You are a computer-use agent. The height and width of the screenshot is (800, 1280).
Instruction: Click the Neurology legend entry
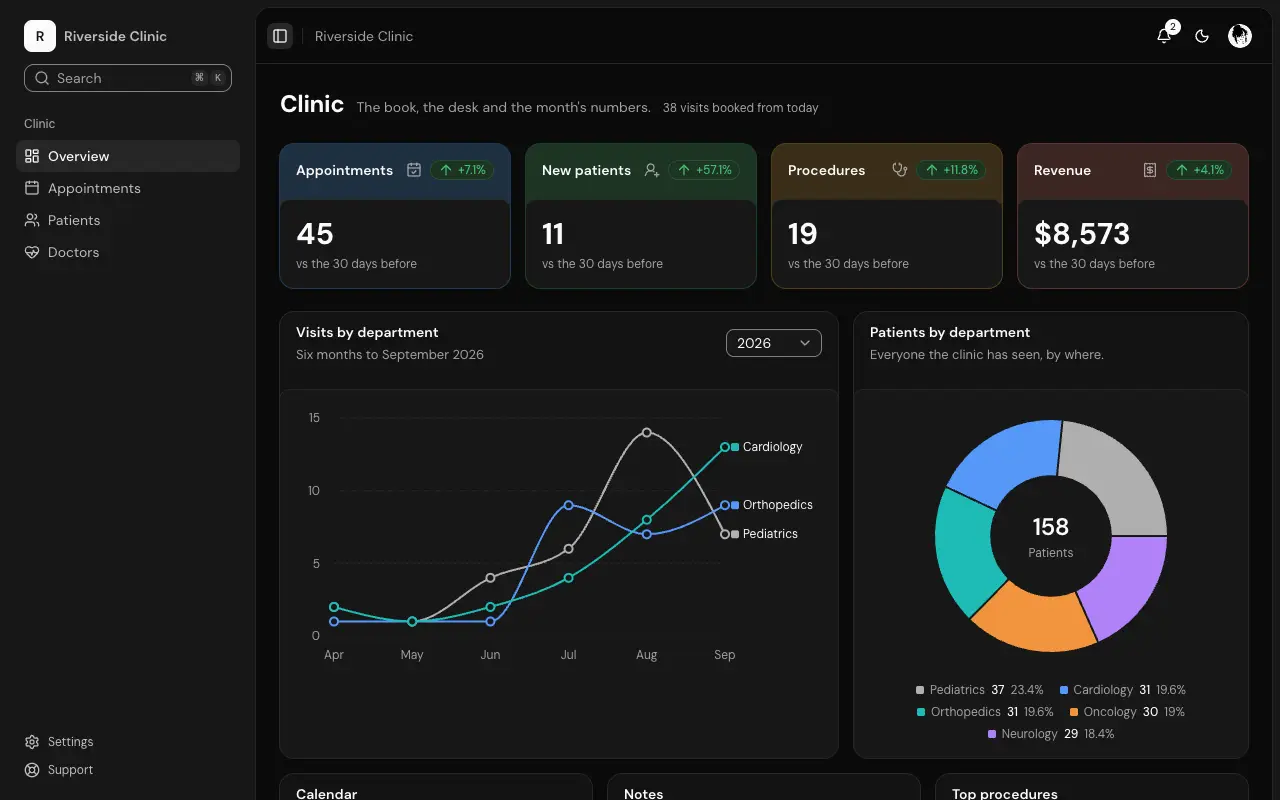point(1051,734)
